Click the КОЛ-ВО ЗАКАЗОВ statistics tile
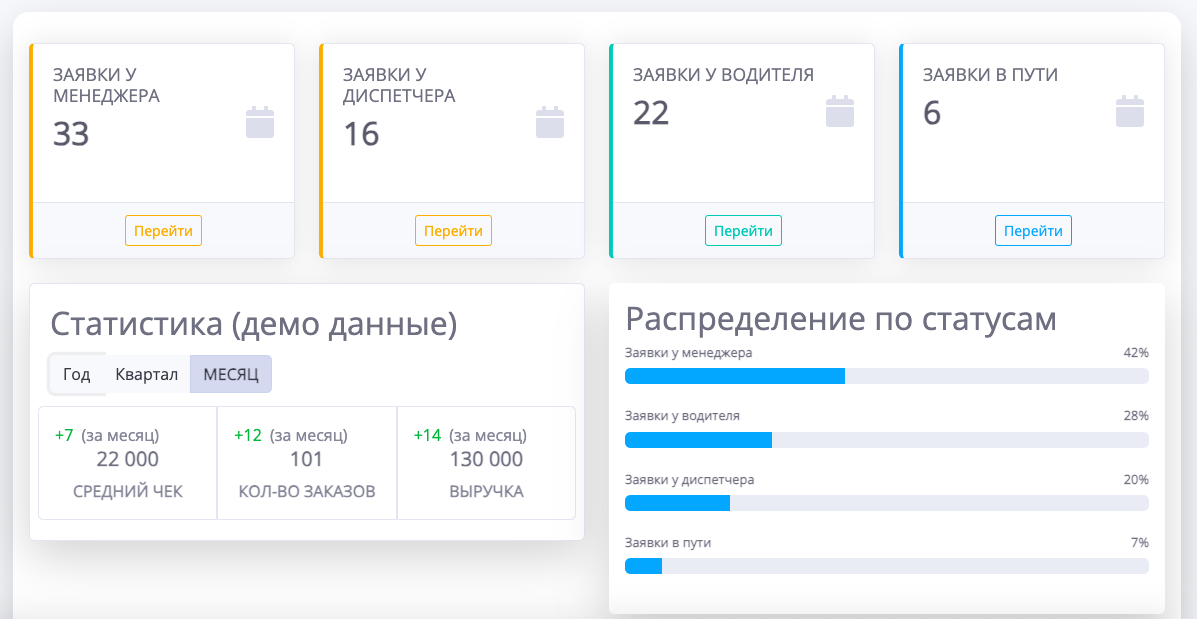This screenshot has height=619, width=1197. [307, 463]
